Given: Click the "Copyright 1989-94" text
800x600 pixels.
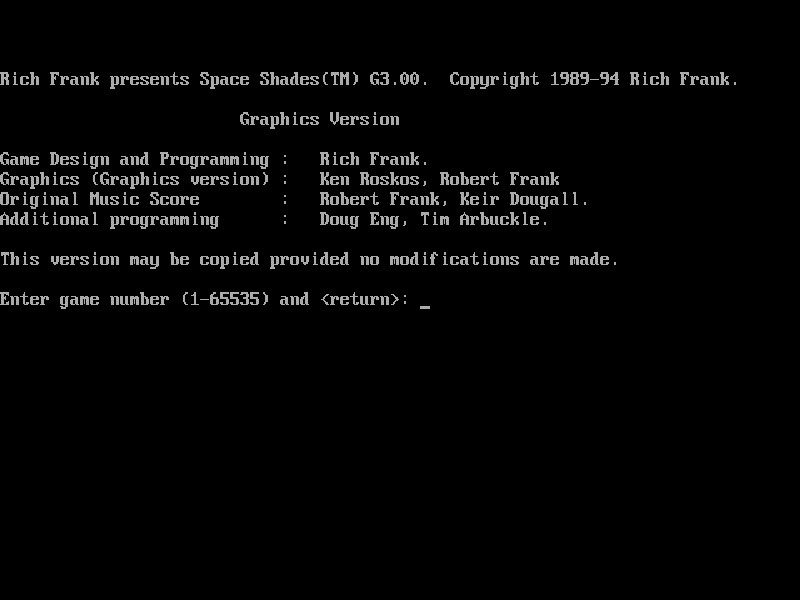Looking at the screenshot, I should click(x=534, y=79).
